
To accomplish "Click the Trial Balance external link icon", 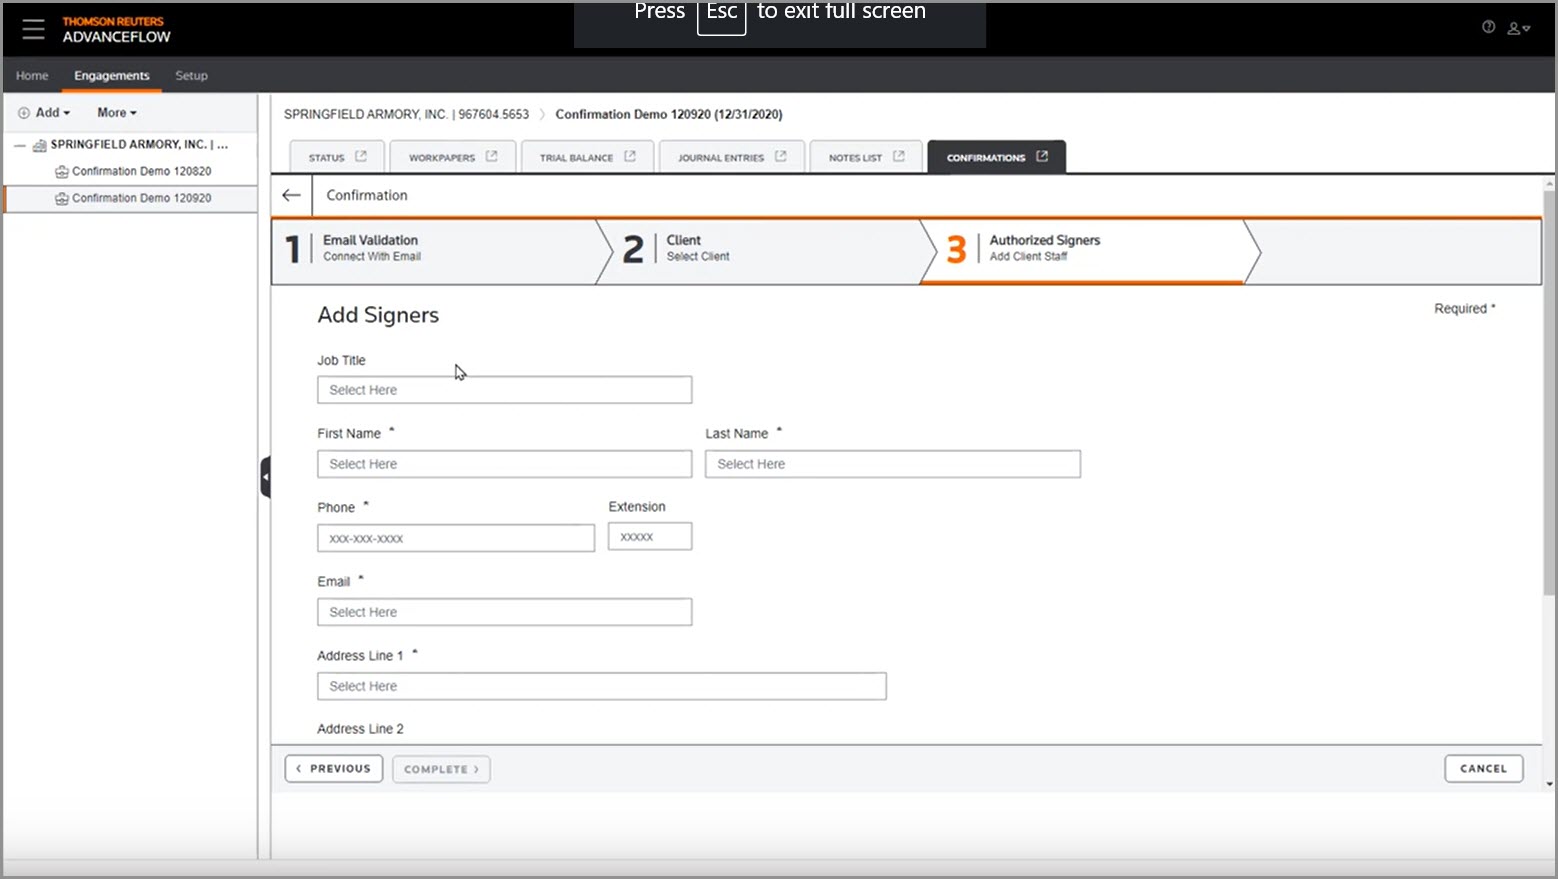I will (x=630, y=156).
